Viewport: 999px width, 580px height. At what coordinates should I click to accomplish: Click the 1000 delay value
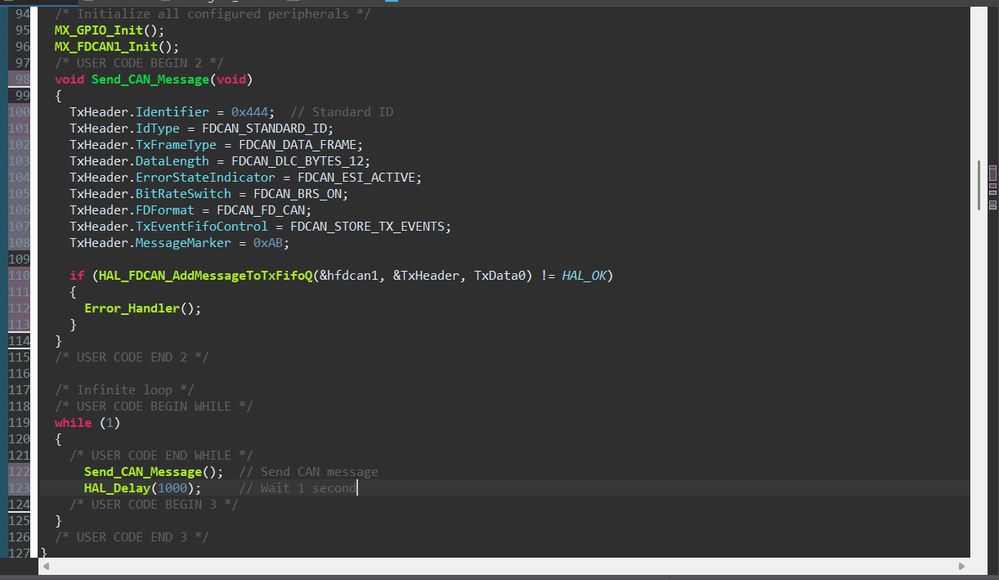click(172, 488)
